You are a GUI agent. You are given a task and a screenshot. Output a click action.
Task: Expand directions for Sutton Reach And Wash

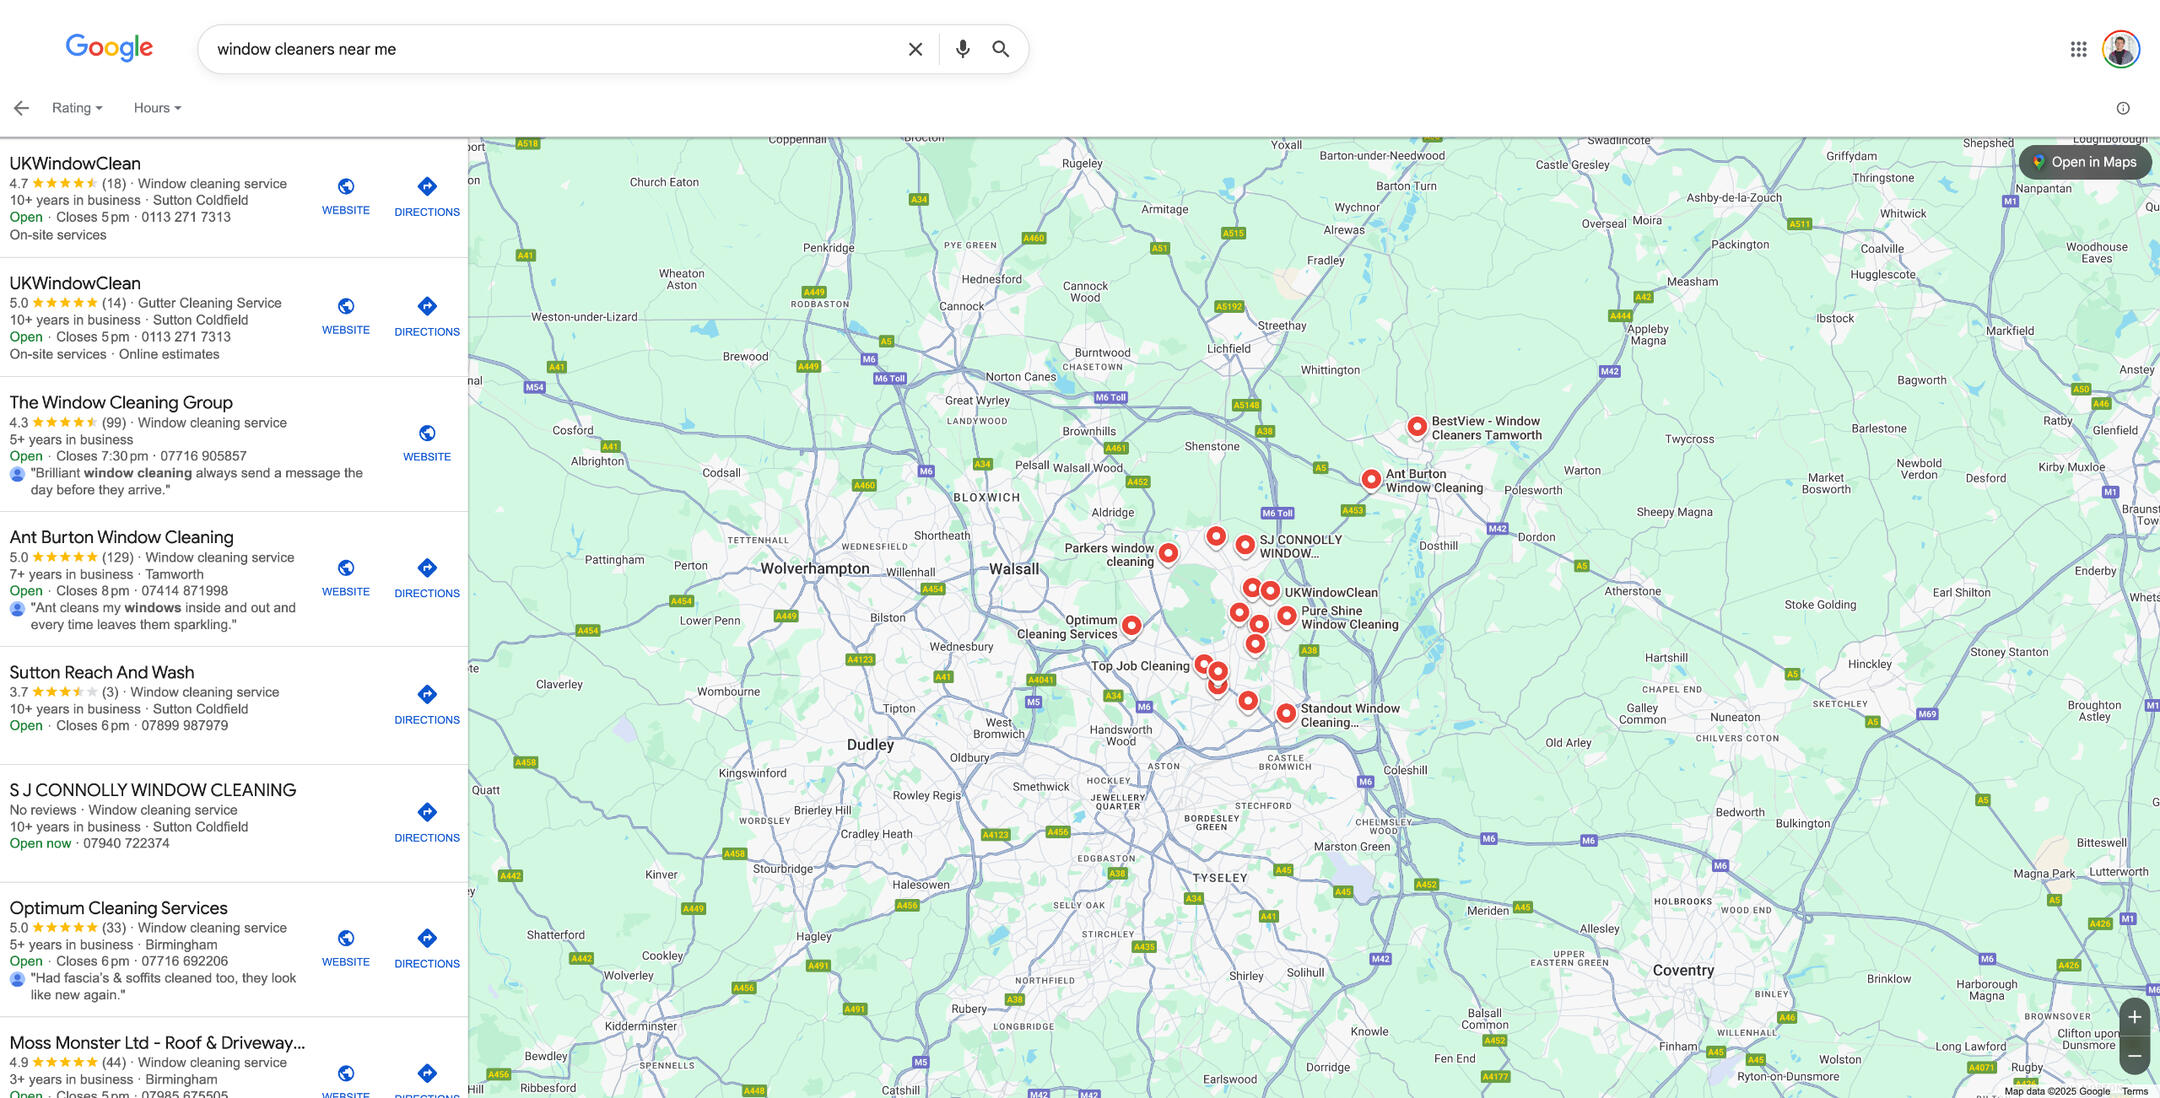pyautogui.click(x=426, y=704)
